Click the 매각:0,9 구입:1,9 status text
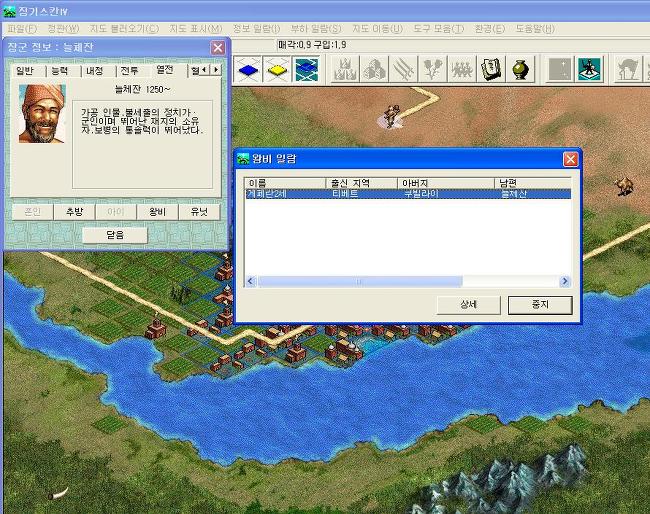Screen dimensions: 650x514 [x=312, y=45]
